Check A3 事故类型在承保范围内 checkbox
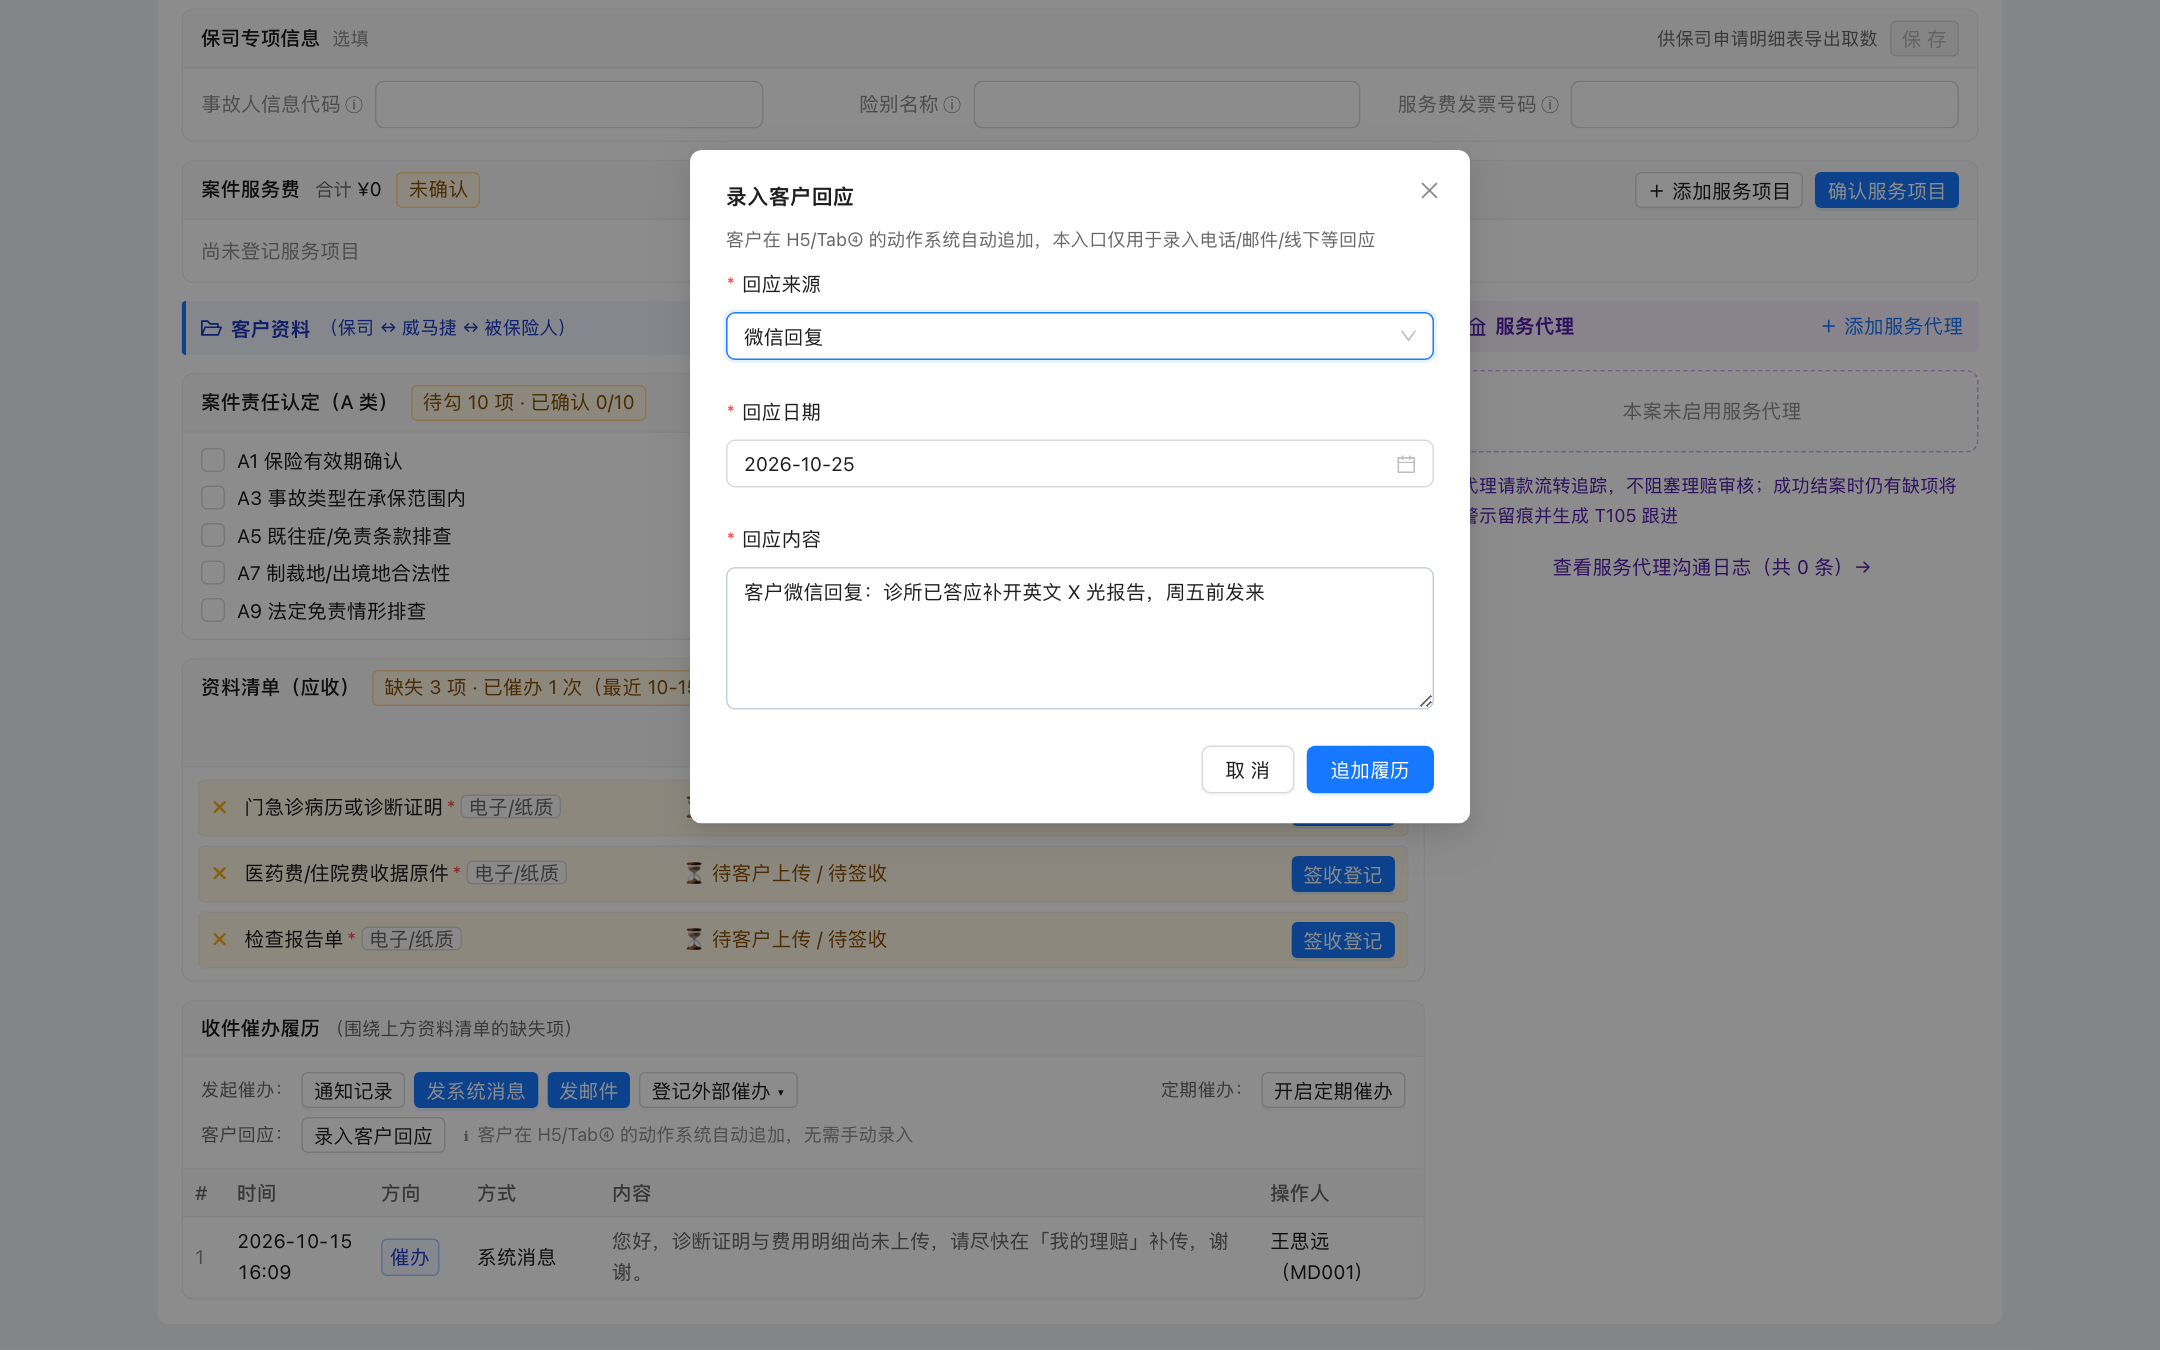 pos(213,498)
